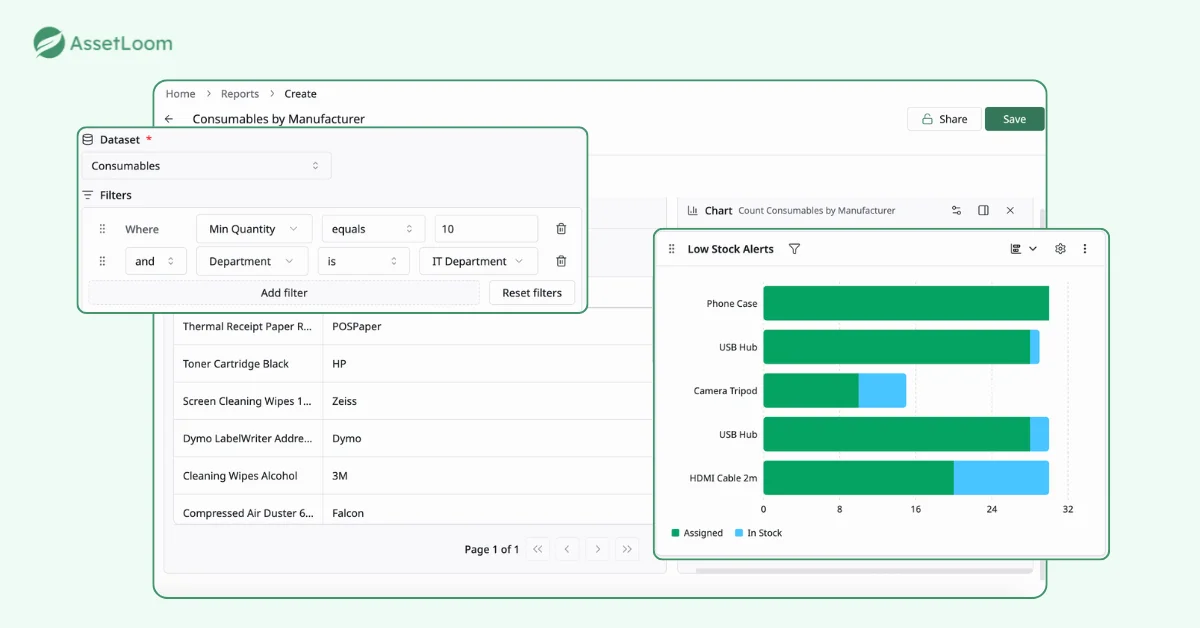Go to the next page
Screen dimensions: 1200x628
click(x=597, y=549)
